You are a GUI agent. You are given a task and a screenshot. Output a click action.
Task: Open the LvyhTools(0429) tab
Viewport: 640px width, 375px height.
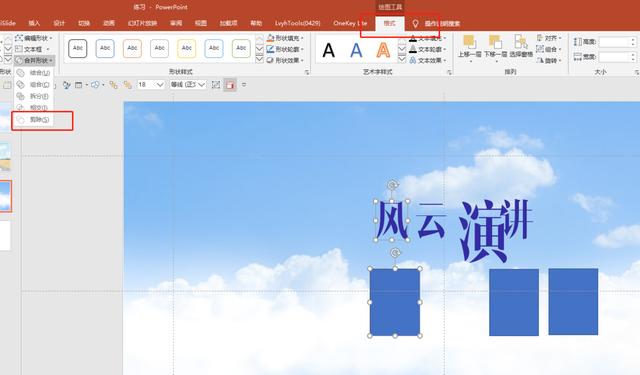pos(298,23)
